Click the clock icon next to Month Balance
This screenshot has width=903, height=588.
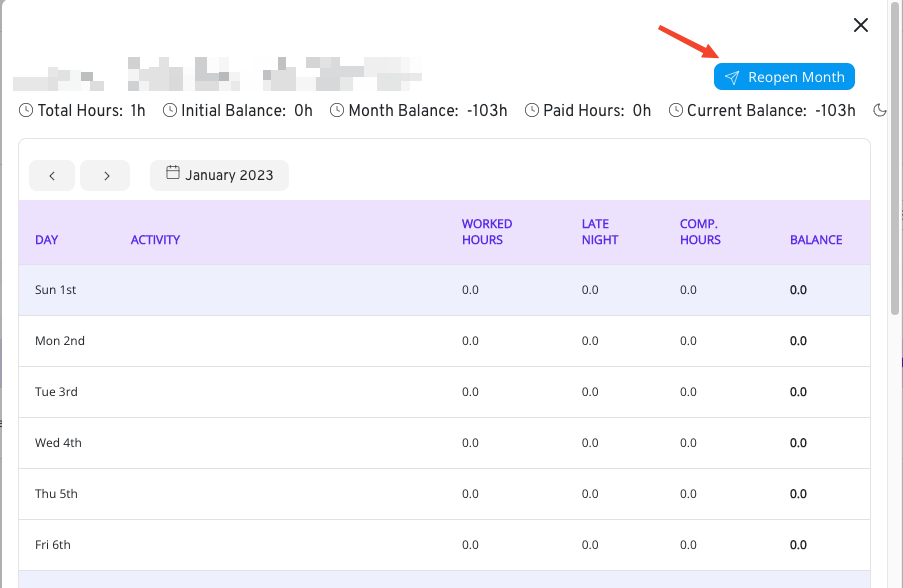[337, 110]
